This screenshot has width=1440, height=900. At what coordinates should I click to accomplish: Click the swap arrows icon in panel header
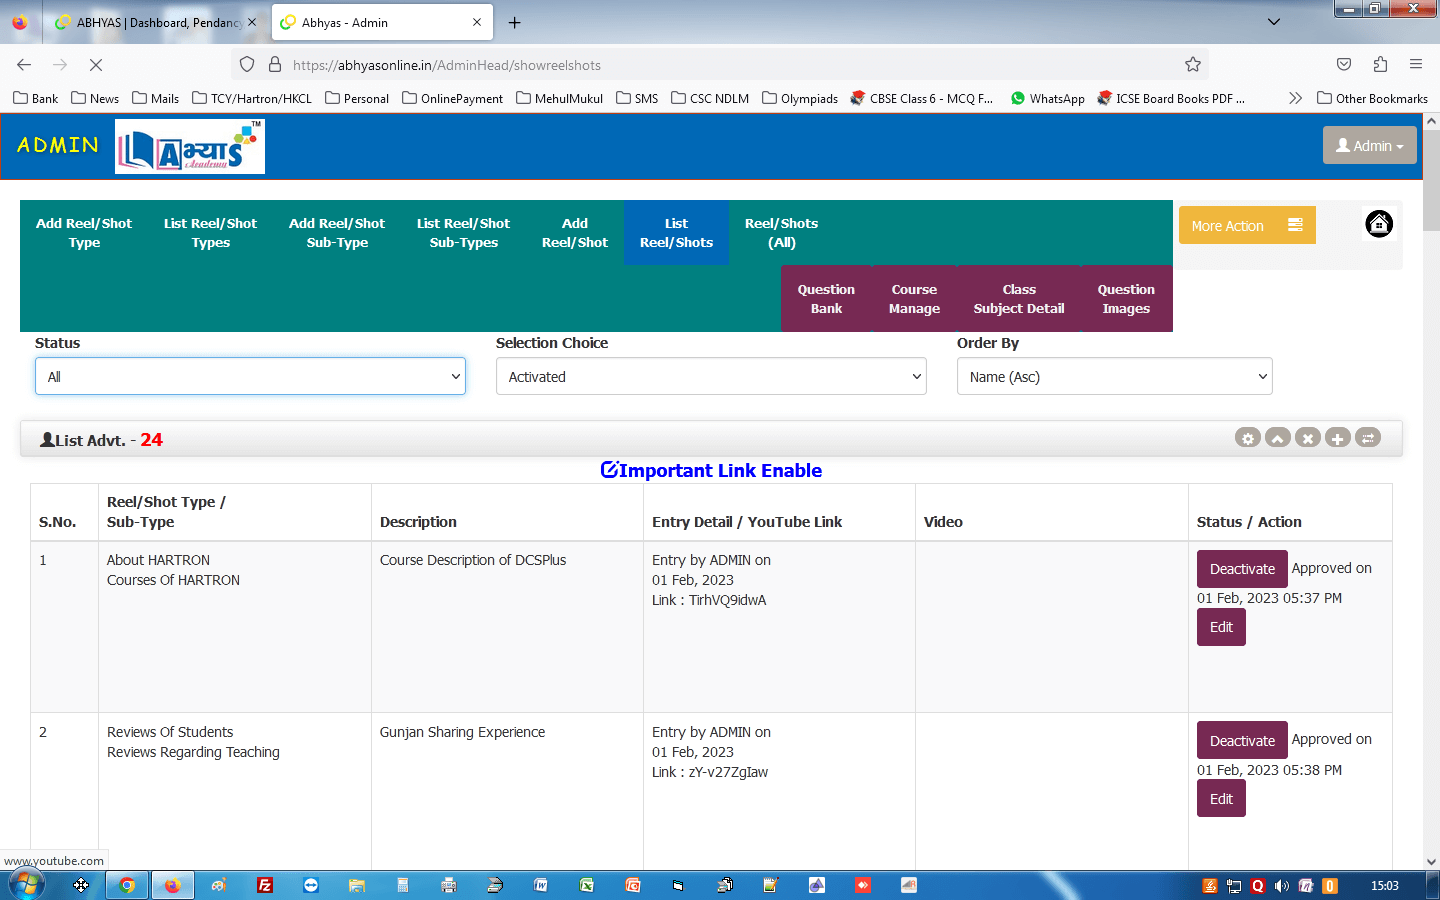(1368, 438)
